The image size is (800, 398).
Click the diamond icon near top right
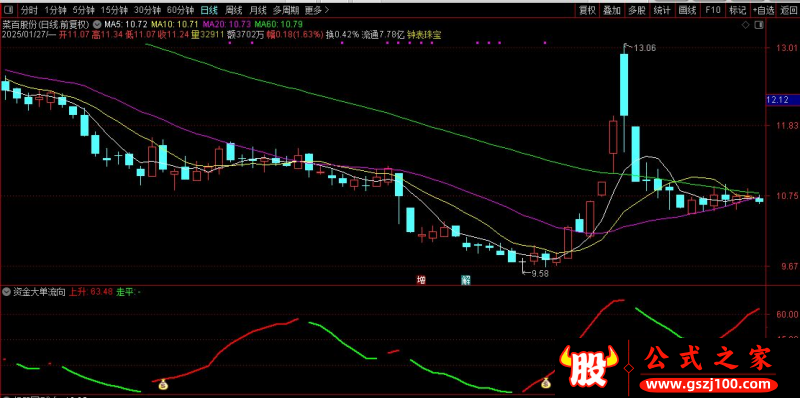(745, 24)
